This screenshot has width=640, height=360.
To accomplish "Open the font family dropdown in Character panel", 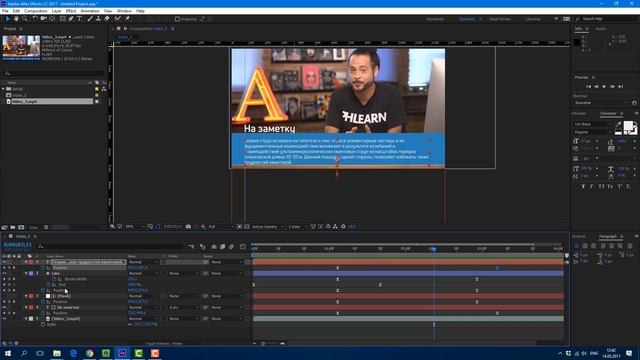I will [593, 124].
